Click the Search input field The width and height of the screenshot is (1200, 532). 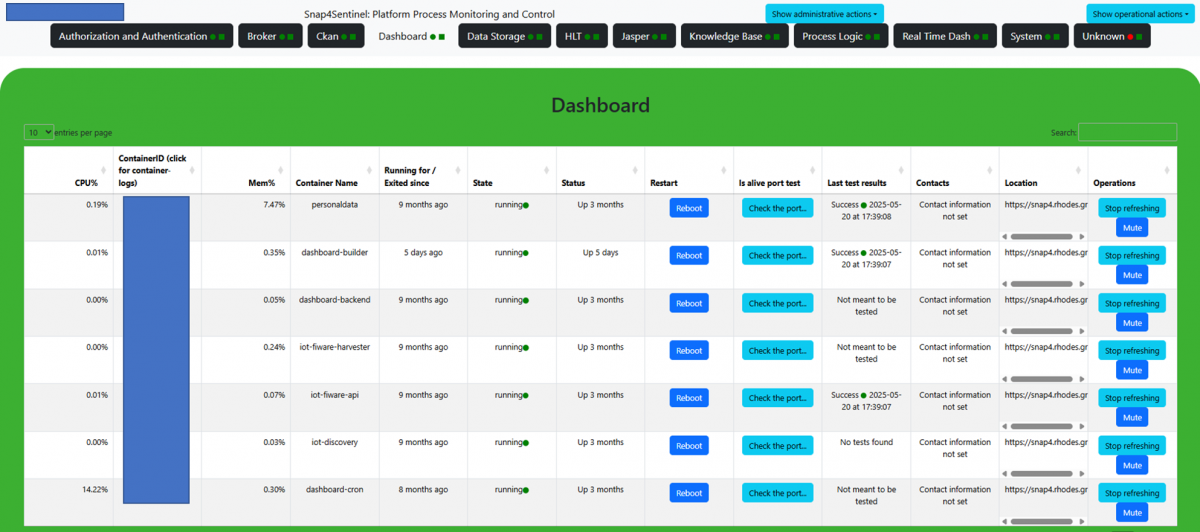(x=1127, y=132)
